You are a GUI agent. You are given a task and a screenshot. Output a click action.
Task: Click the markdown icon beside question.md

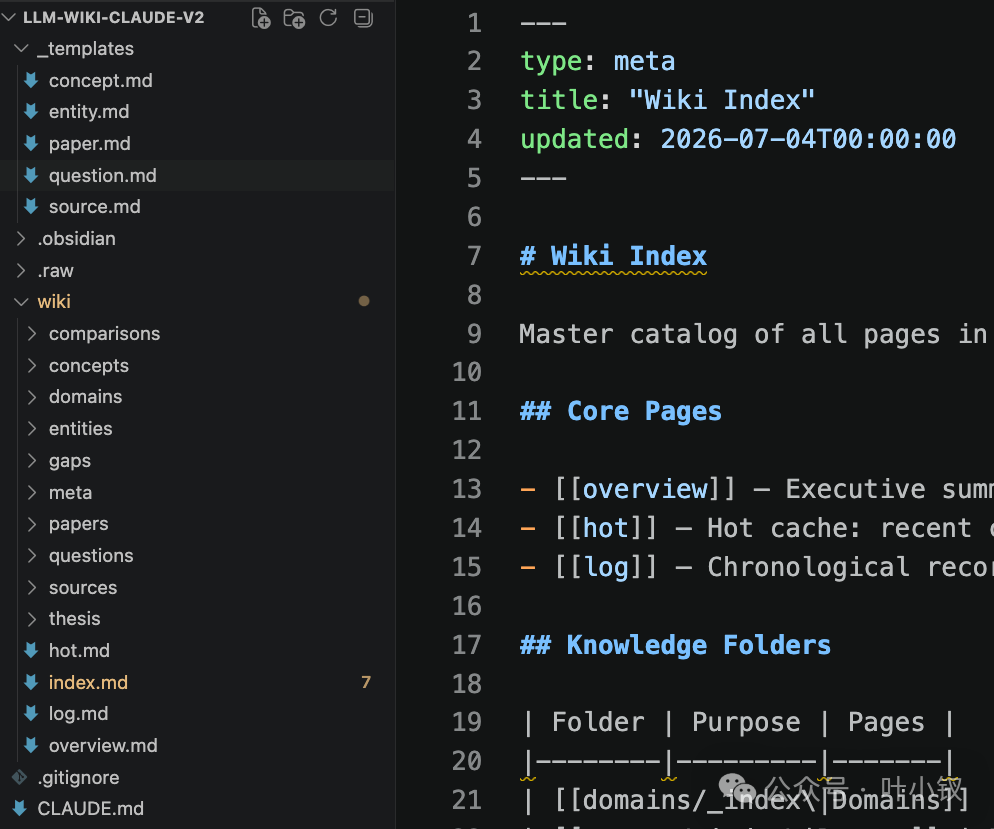[x=31, y=175]
